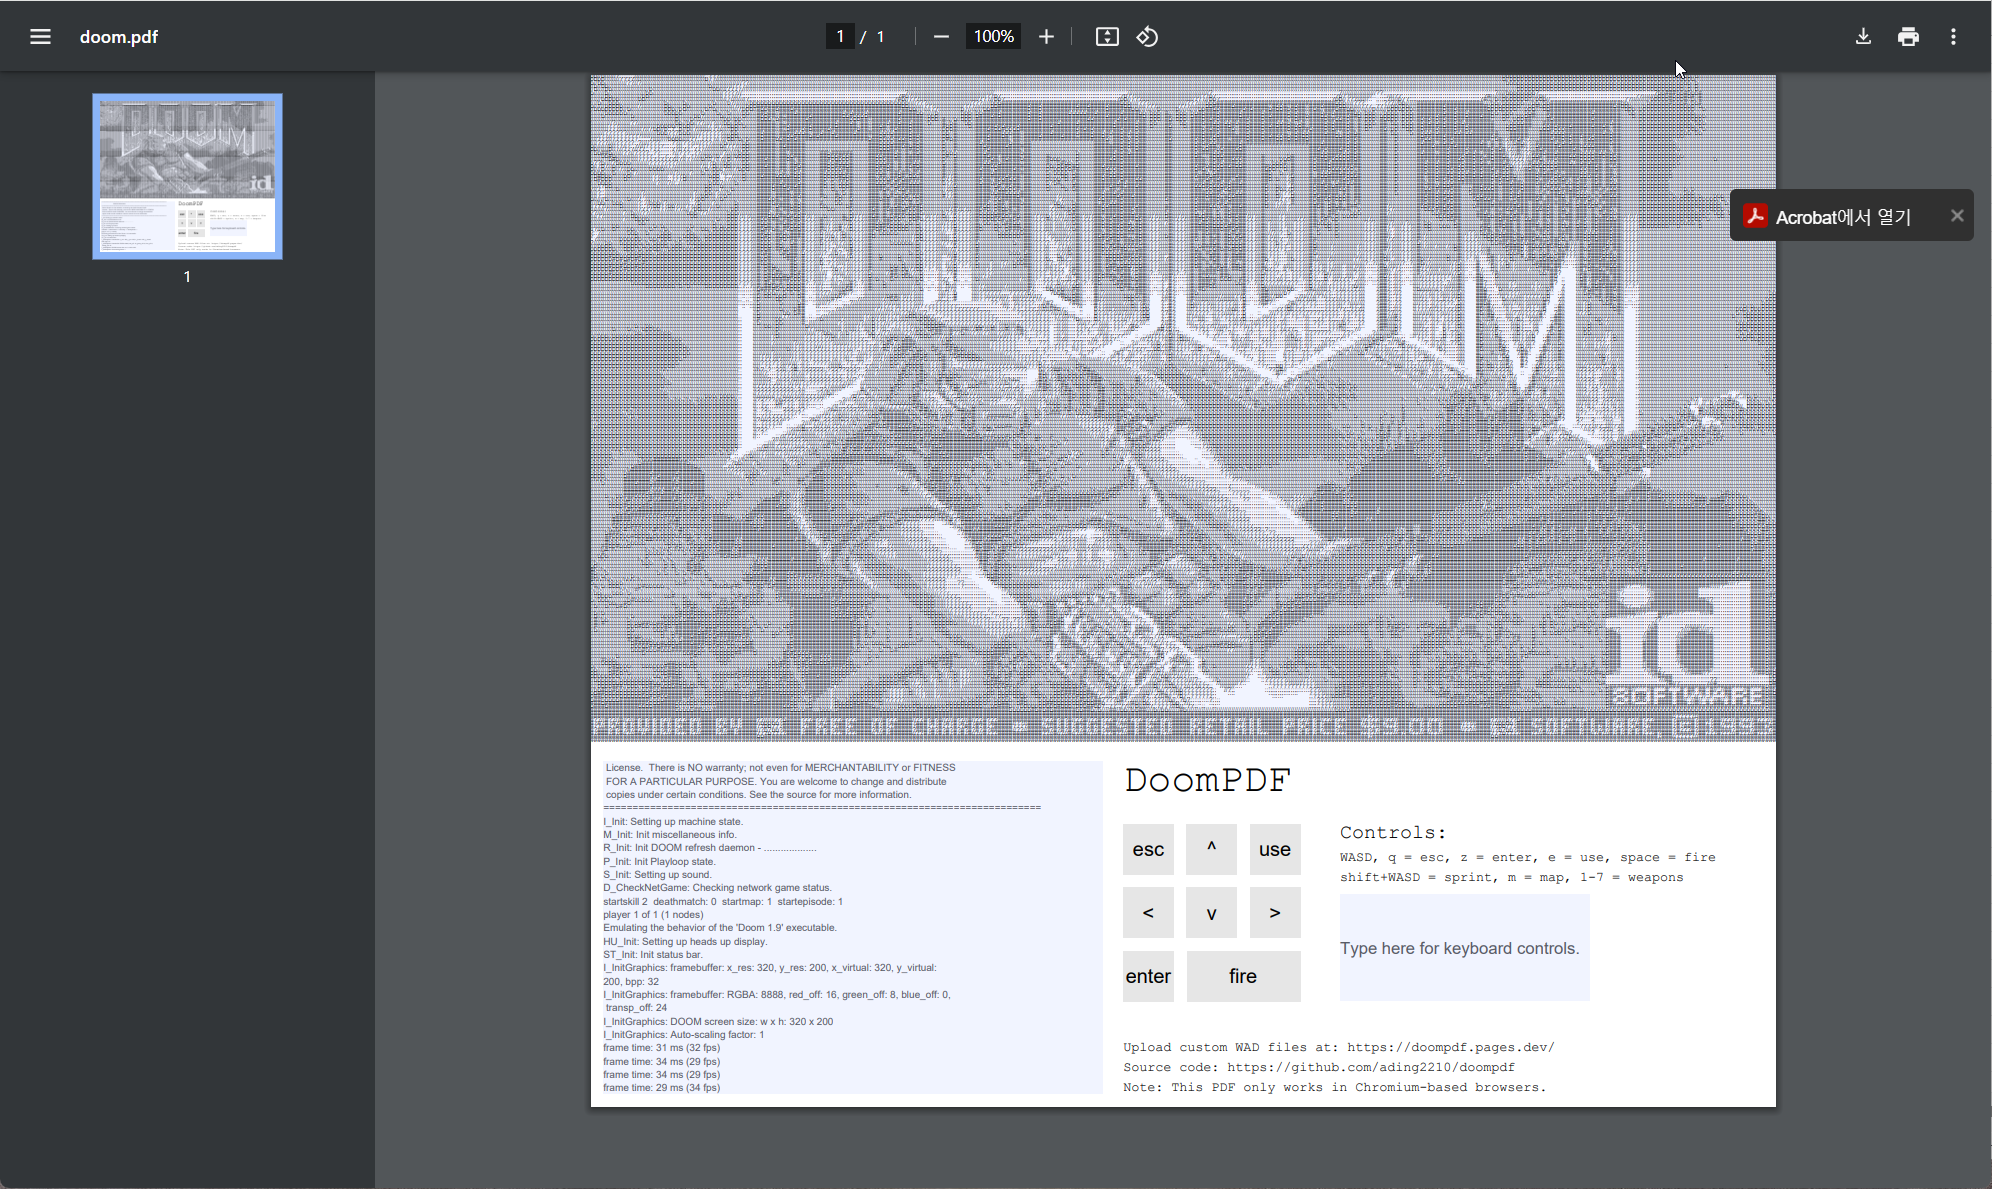Image resolution: width=1992 pixels, height=1189 pixels.
Task: Click the up arrow movement control
Action: coord(1211,848)
